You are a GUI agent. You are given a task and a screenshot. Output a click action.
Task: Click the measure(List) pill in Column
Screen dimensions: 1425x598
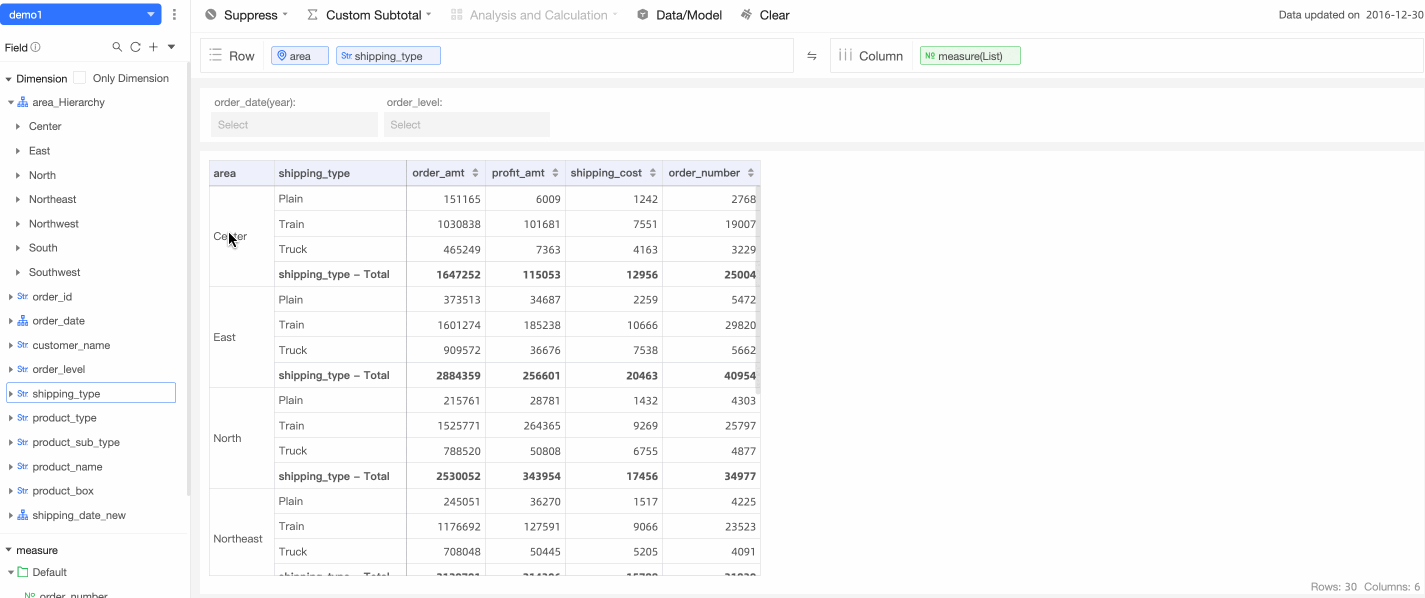(x=970, y=56)
